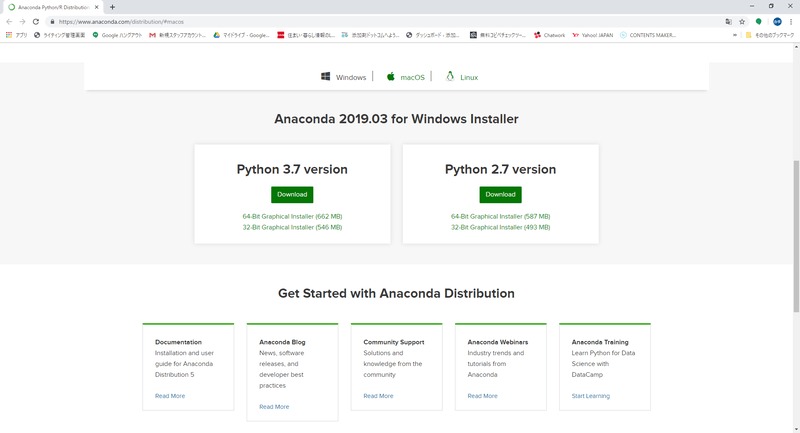This screenshot has height=433, width=800.
Task: Open the 無料コピペチェックツール bookmark
Action: point(497,35)
